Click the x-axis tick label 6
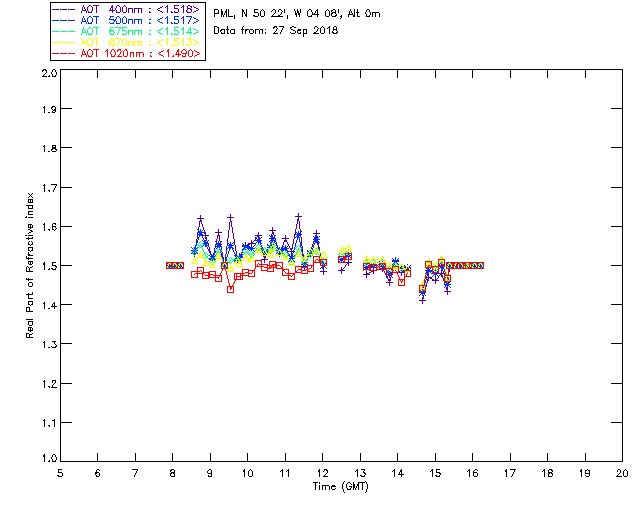 point(98,473)
